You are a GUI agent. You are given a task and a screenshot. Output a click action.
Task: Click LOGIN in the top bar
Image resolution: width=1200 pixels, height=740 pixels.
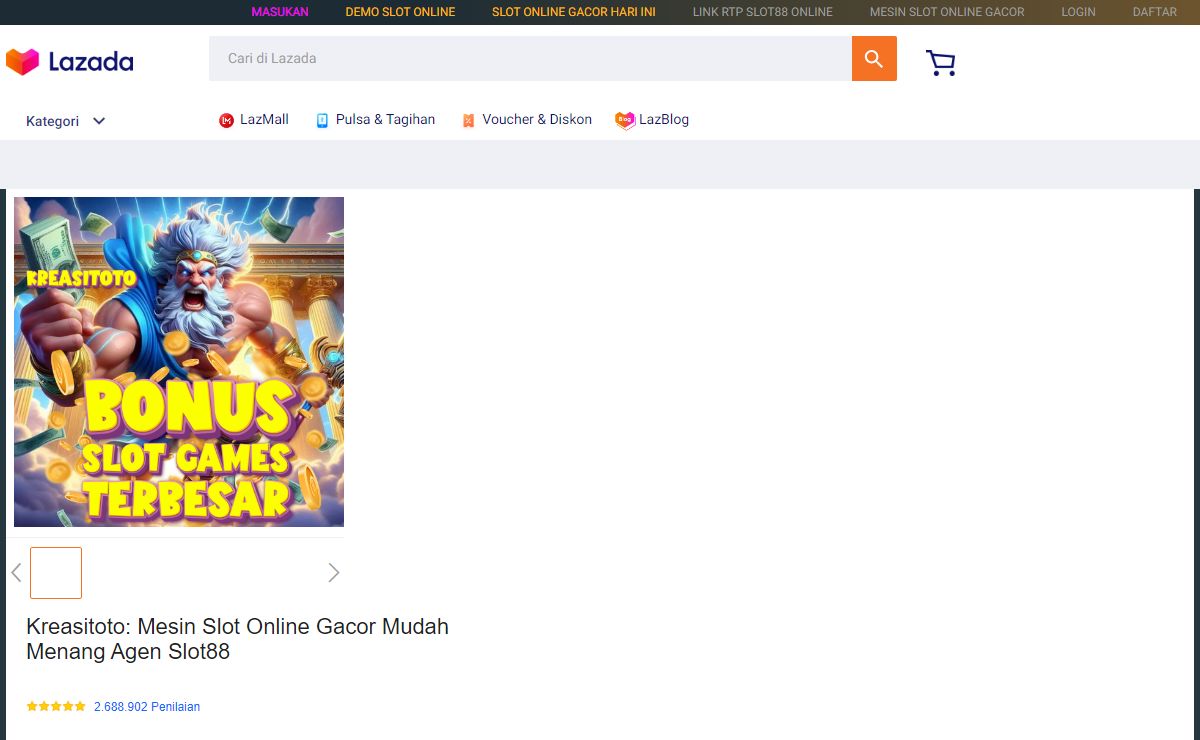coord(1078,12)
